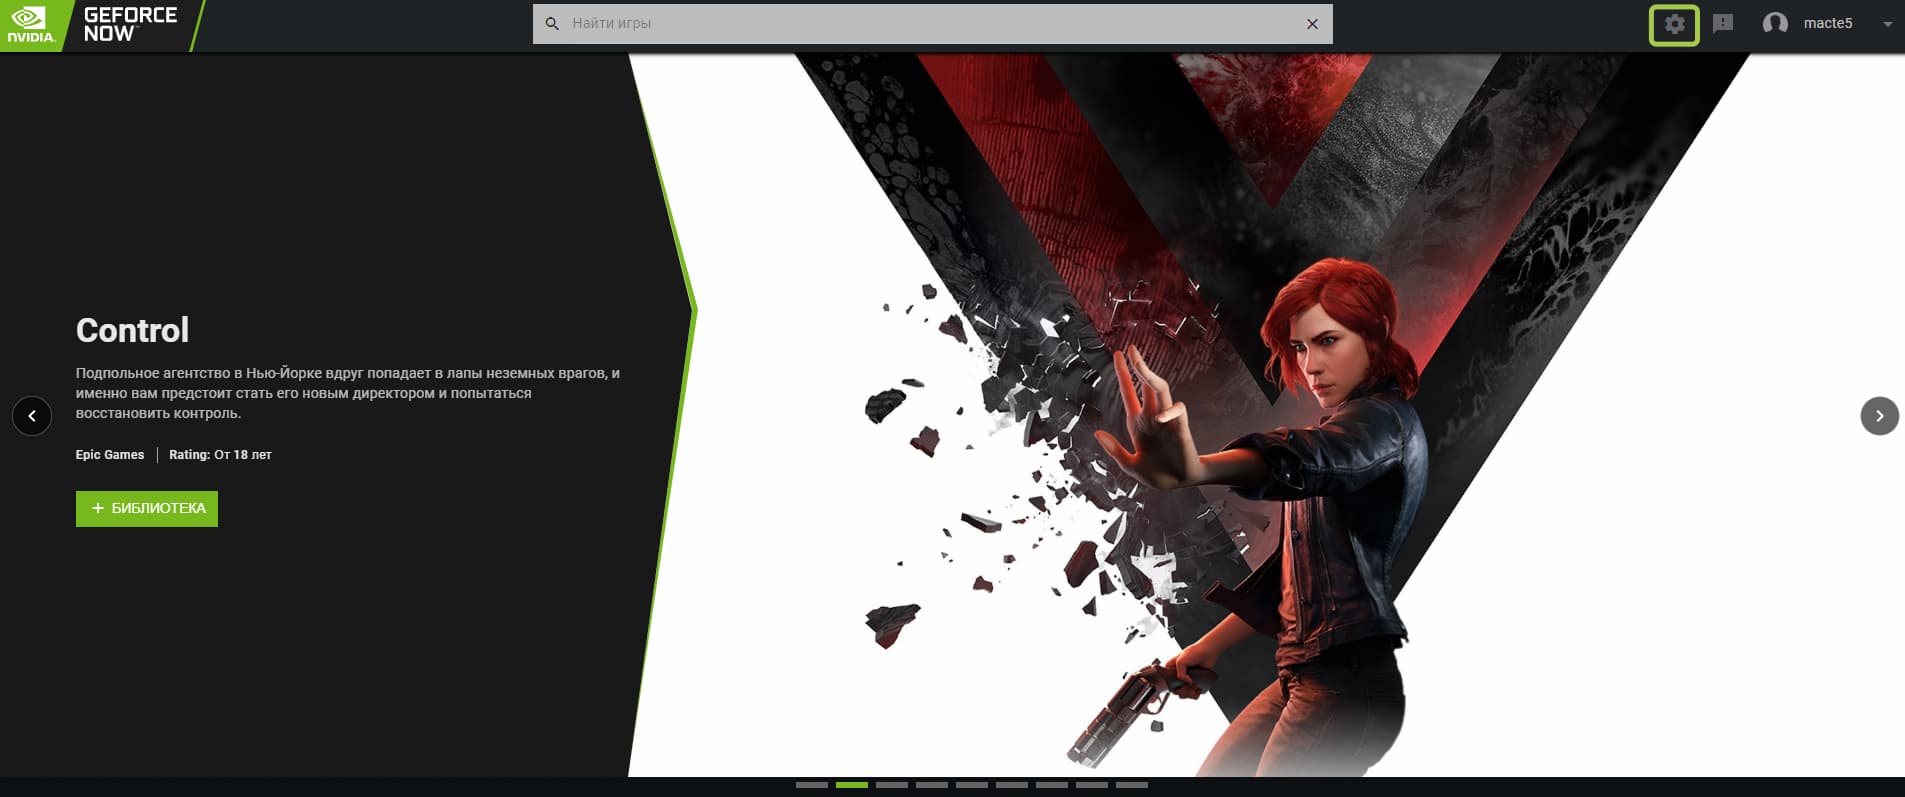Click the Control game title
Viewport: 1905px width, 797px height.
tap(132, 330)
